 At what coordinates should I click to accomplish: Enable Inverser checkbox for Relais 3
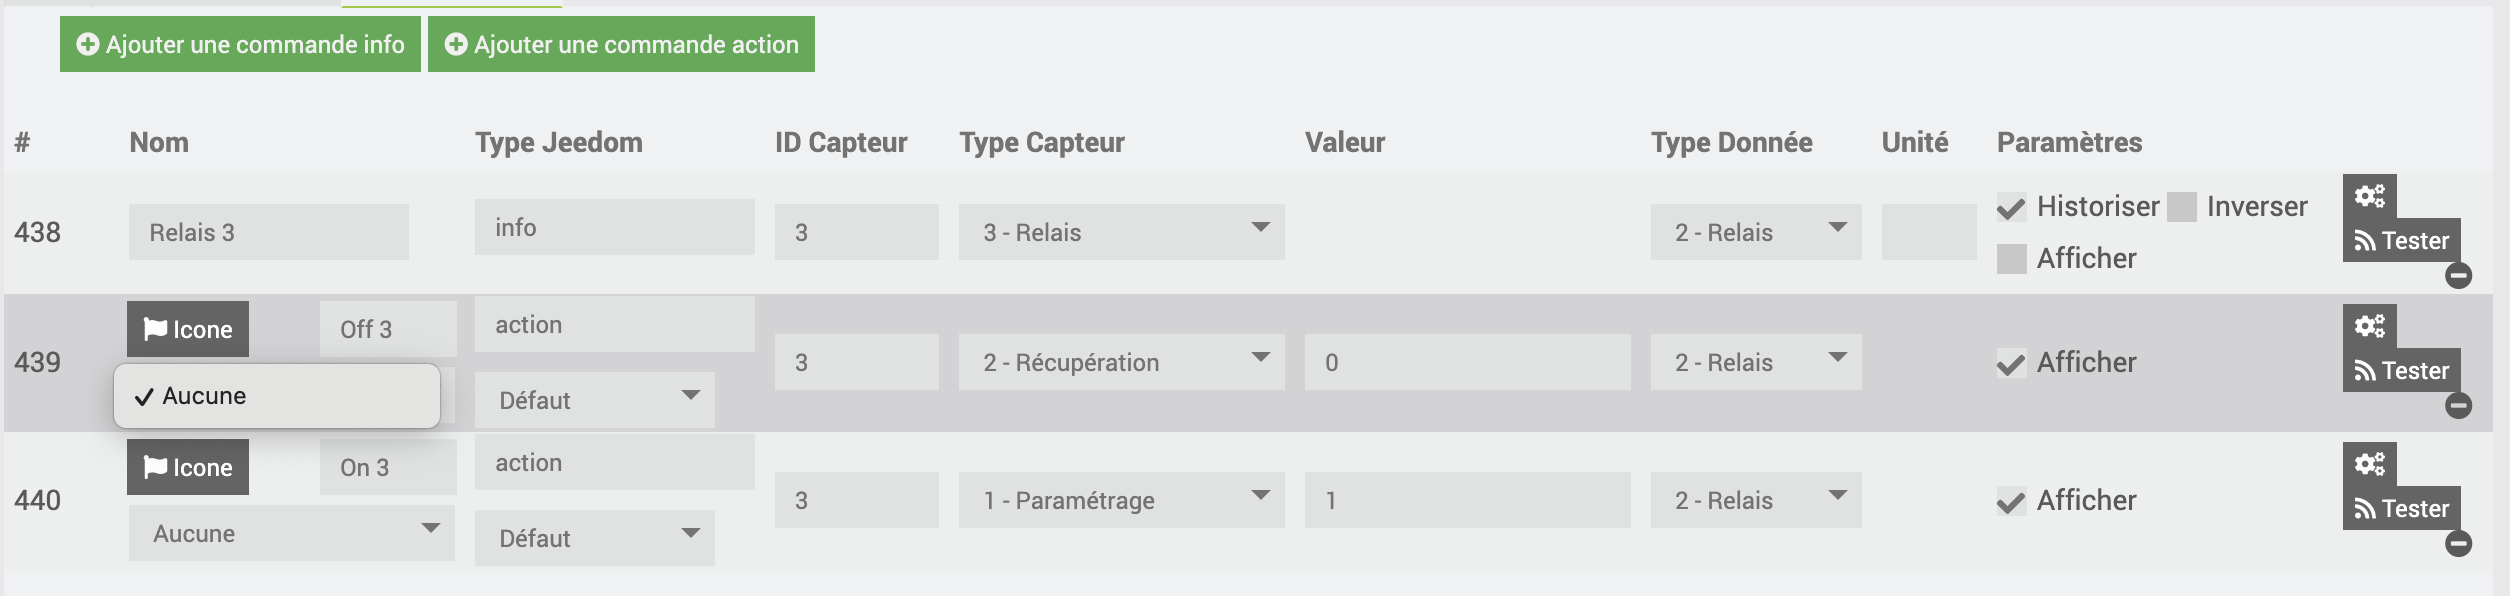[2182, 207]
